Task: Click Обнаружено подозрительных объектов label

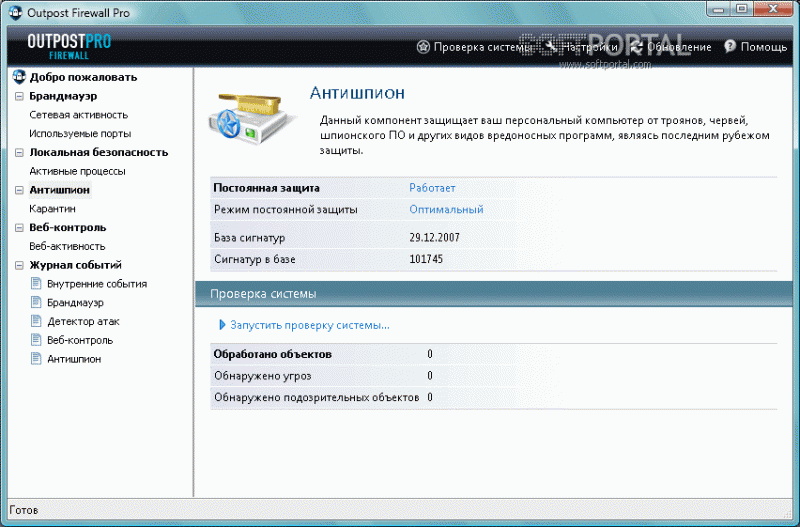Action: (316, 397)
